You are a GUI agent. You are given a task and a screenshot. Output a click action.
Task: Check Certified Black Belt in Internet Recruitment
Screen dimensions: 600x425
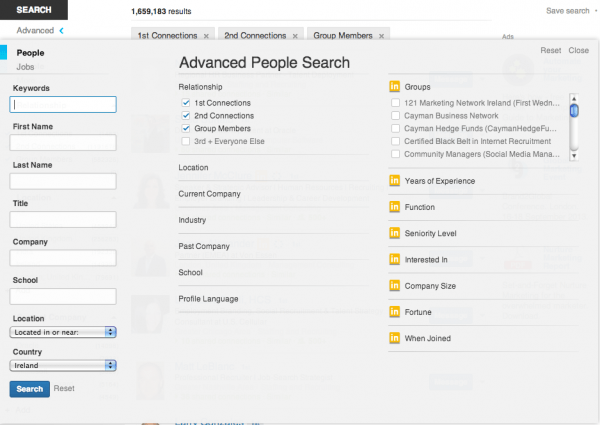pos(396,141)
